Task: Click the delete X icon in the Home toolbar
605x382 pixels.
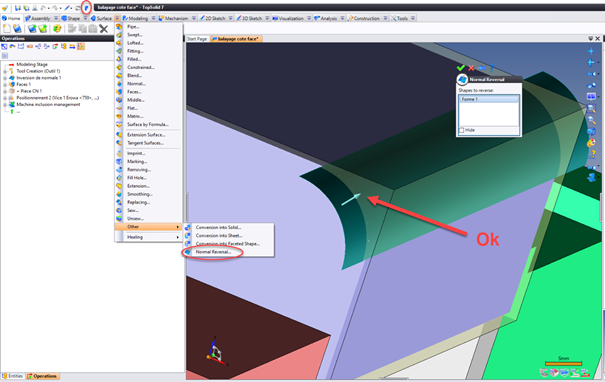Action: [103, 29]
